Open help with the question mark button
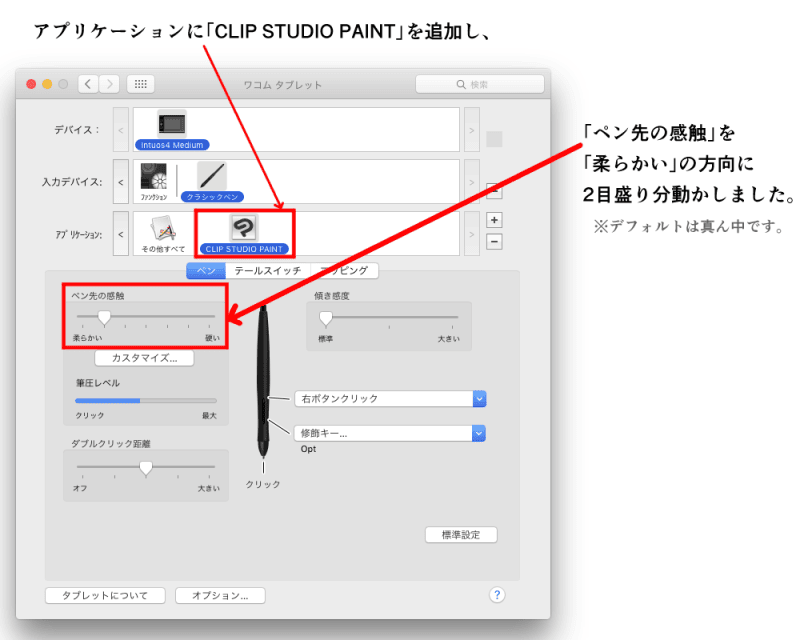This screenshot has width=800, height=640. point(497,595)
